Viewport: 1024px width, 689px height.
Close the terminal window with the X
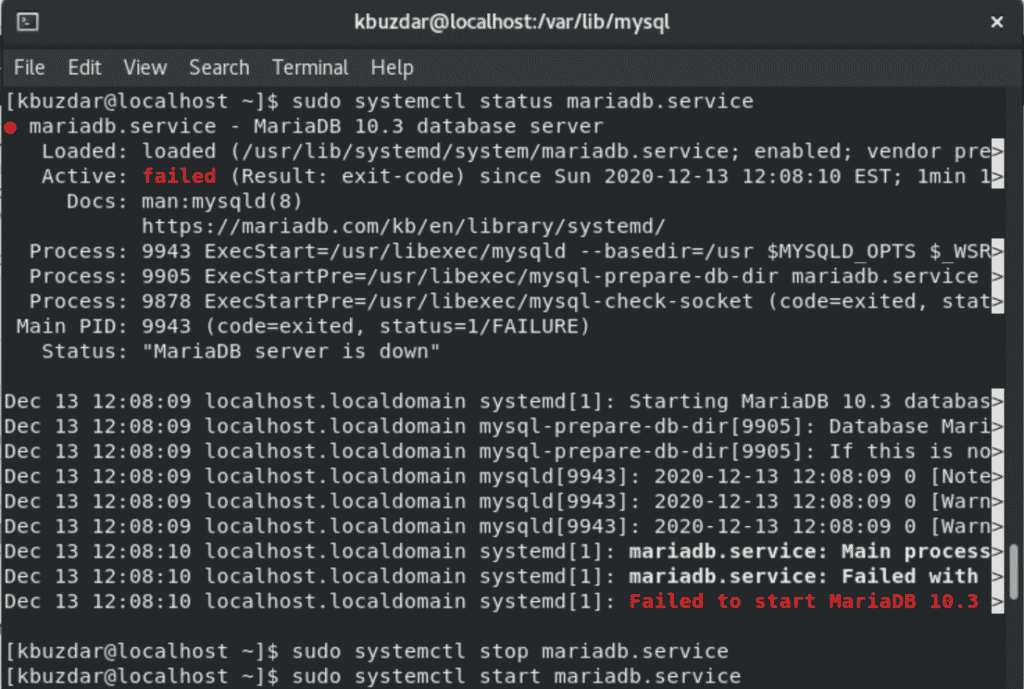(x=997, y=22)
